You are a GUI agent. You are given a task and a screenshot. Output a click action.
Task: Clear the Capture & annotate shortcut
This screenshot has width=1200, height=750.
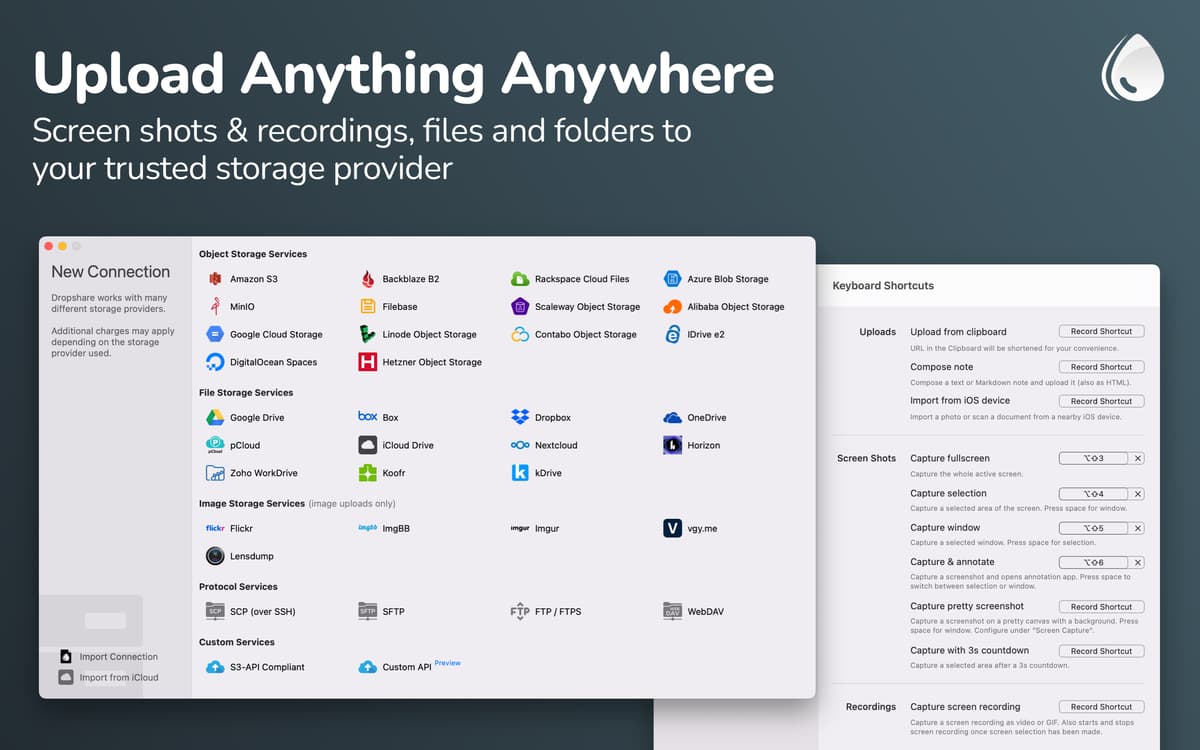coord(1138,563)
